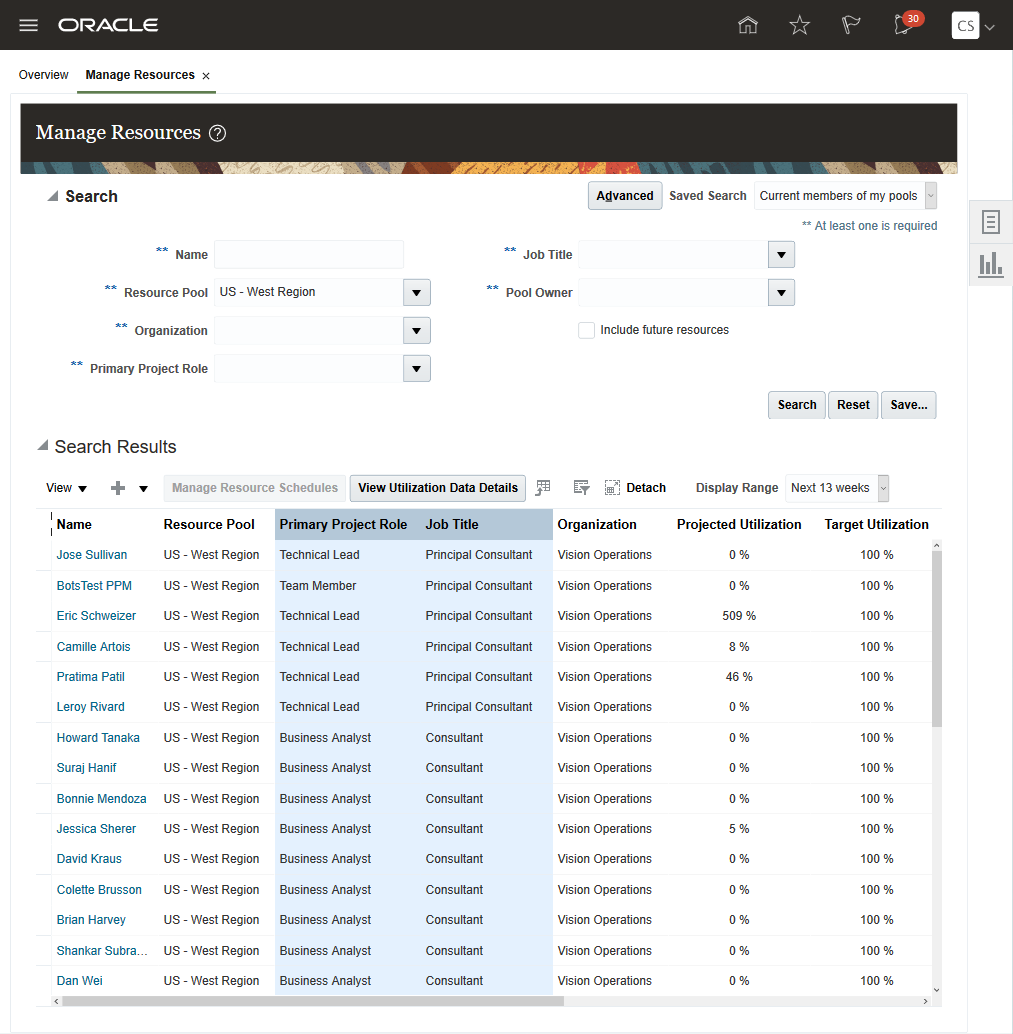The image size is (1013, 1034).
Task: Click the Job Title input field
Action: pyautogui.click(x=673, y=255)
